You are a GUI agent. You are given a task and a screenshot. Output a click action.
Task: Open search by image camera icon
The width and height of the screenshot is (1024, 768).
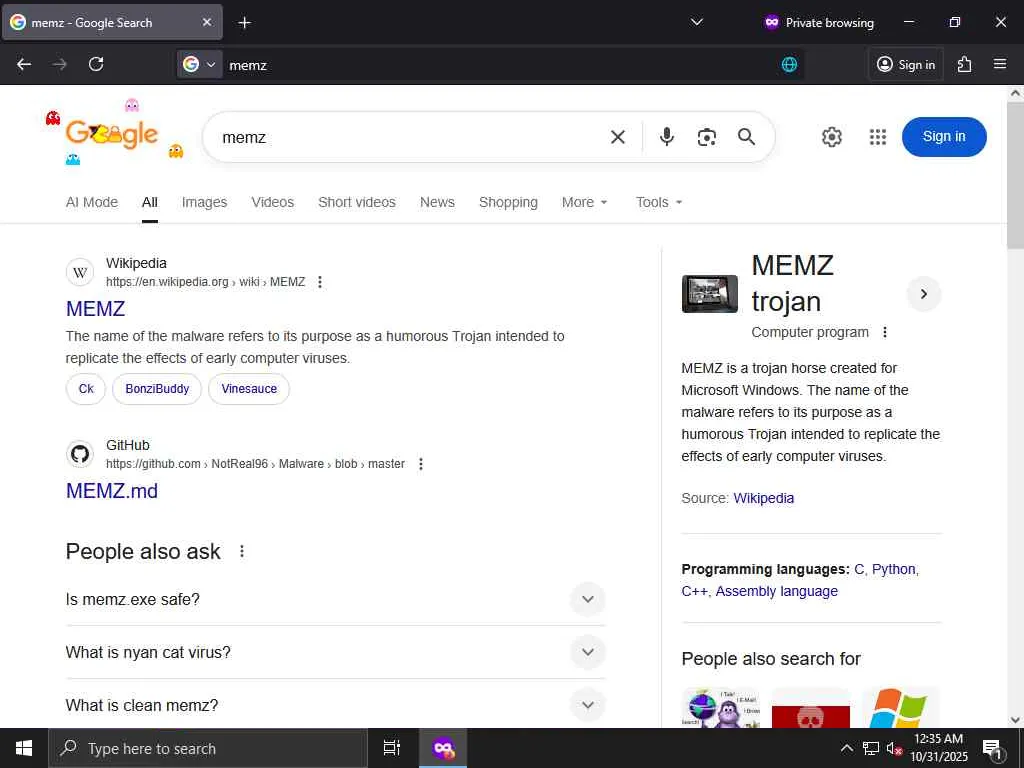(707, 137)
